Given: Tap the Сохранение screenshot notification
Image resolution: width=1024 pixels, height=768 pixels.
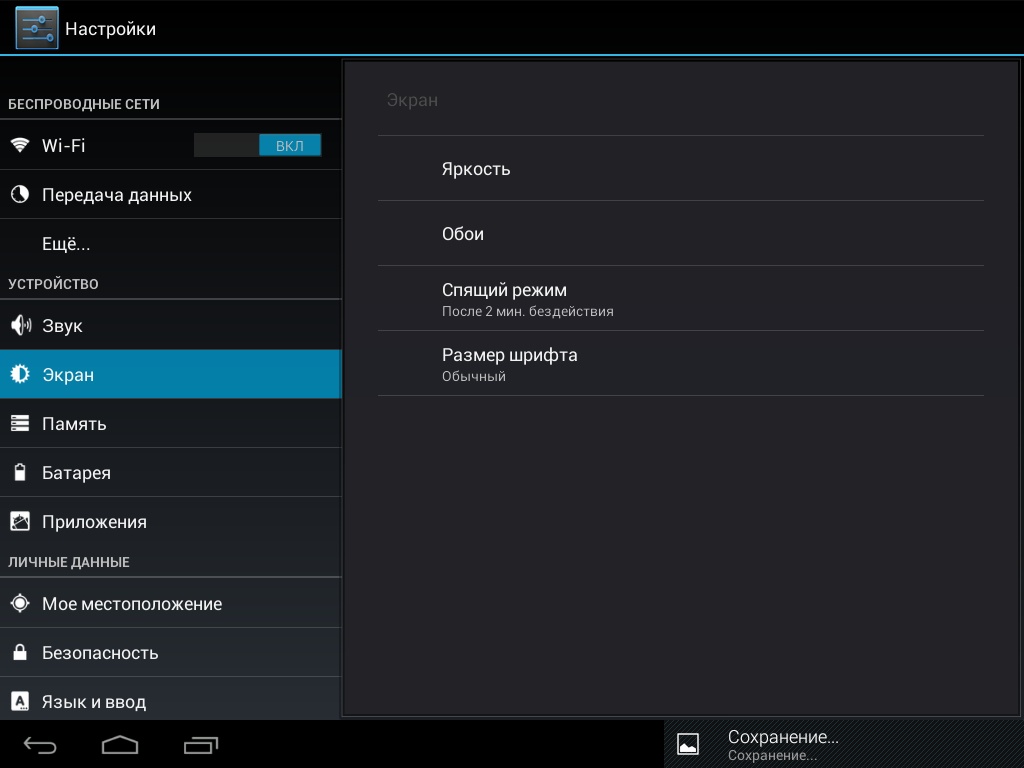Looking at the screenshot, I should [x=843, y=744].
